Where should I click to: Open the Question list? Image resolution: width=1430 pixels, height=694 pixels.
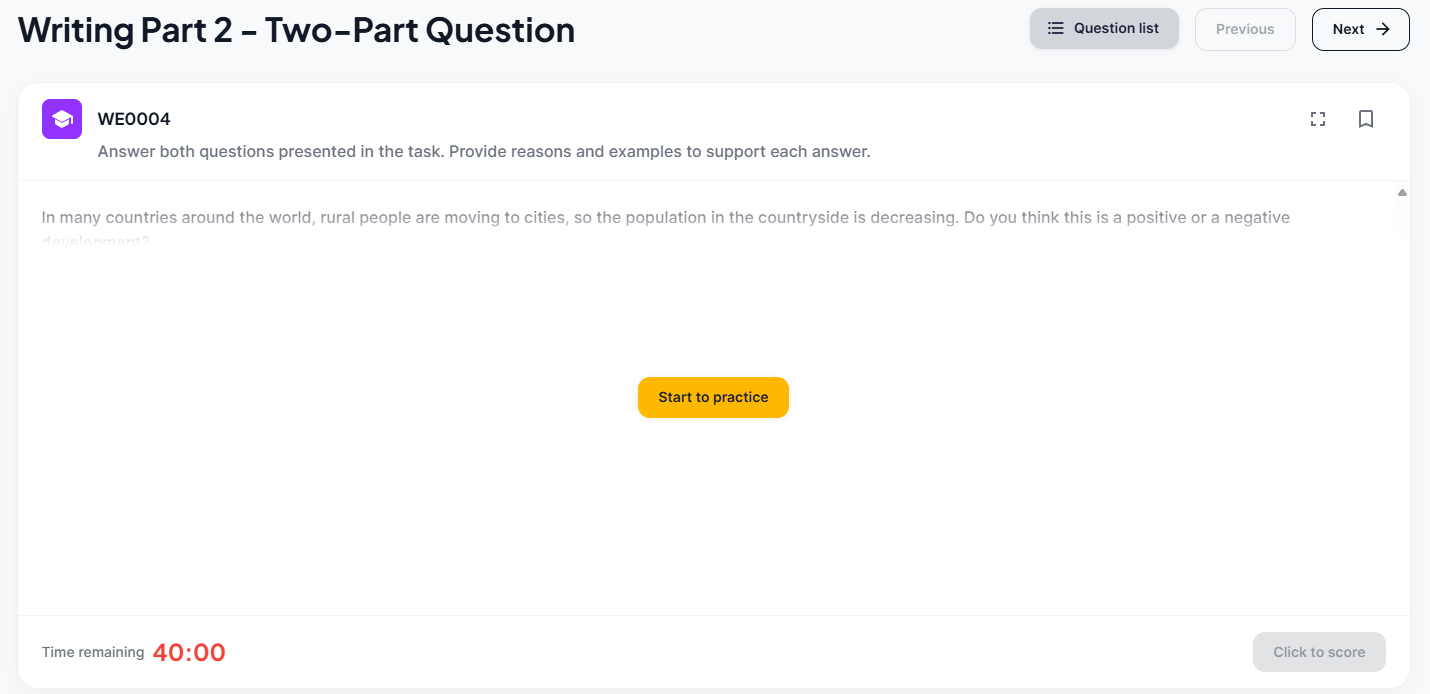[1104, 29]
